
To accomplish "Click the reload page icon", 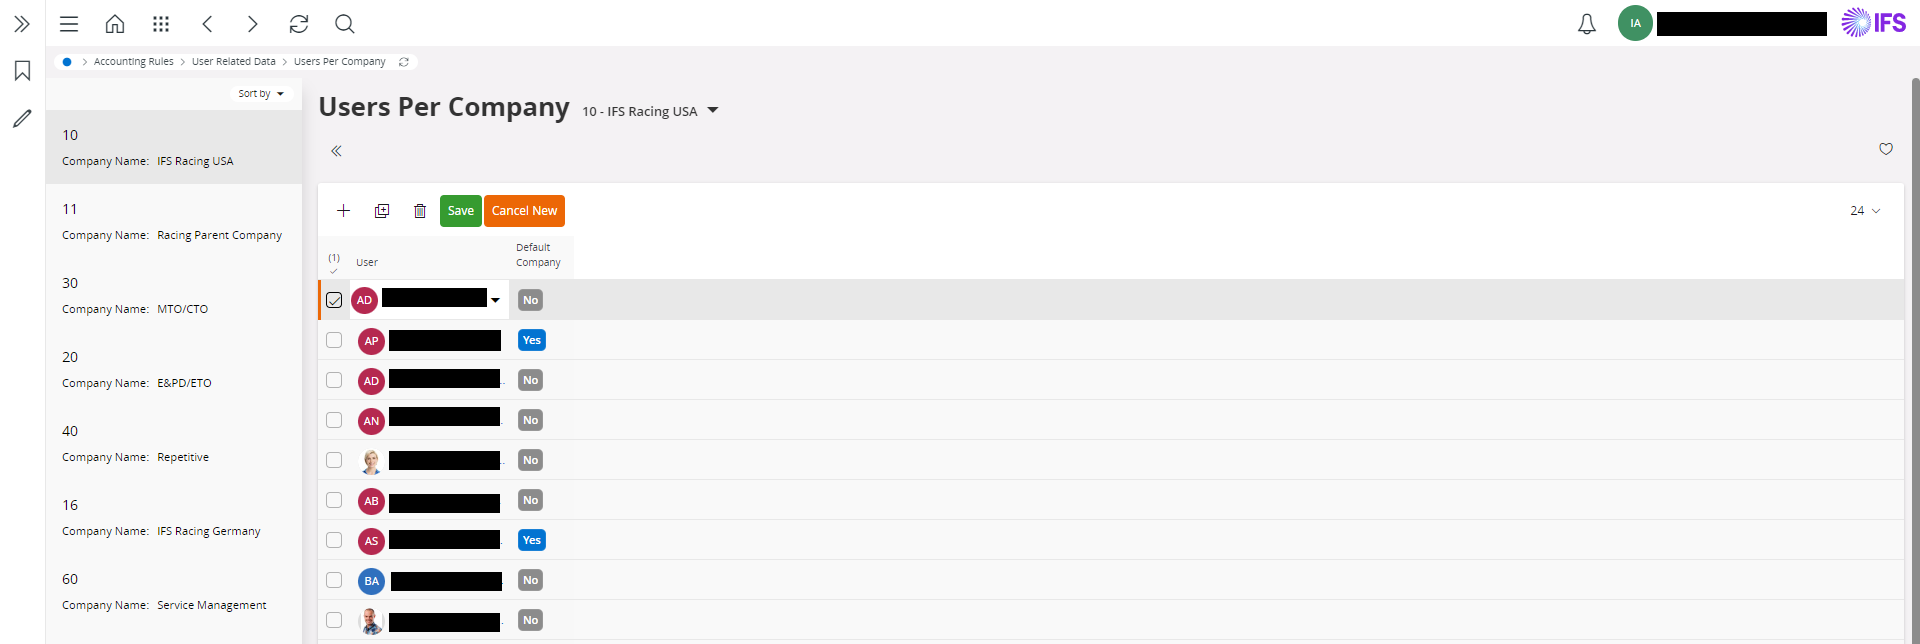I will coord(299,24).
